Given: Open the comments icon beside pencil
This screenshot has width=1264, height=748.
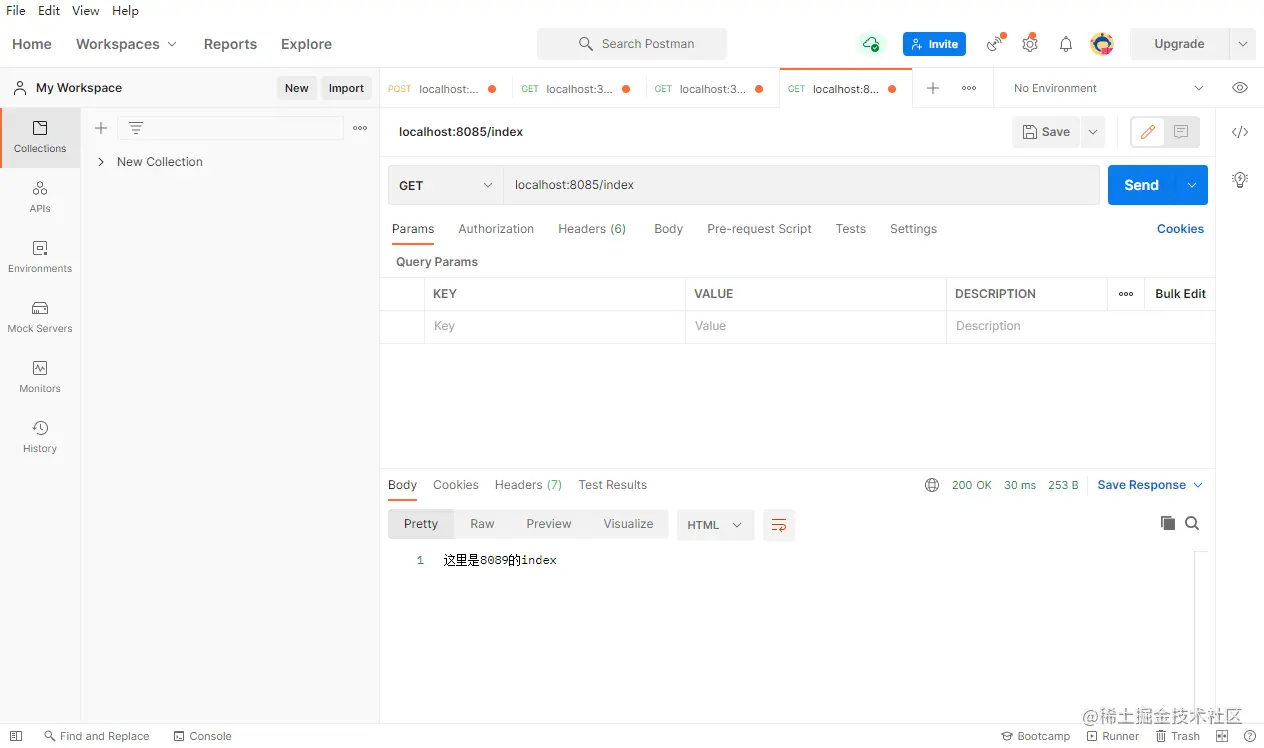Looking at the screenshot, I should click(1181, 132).
